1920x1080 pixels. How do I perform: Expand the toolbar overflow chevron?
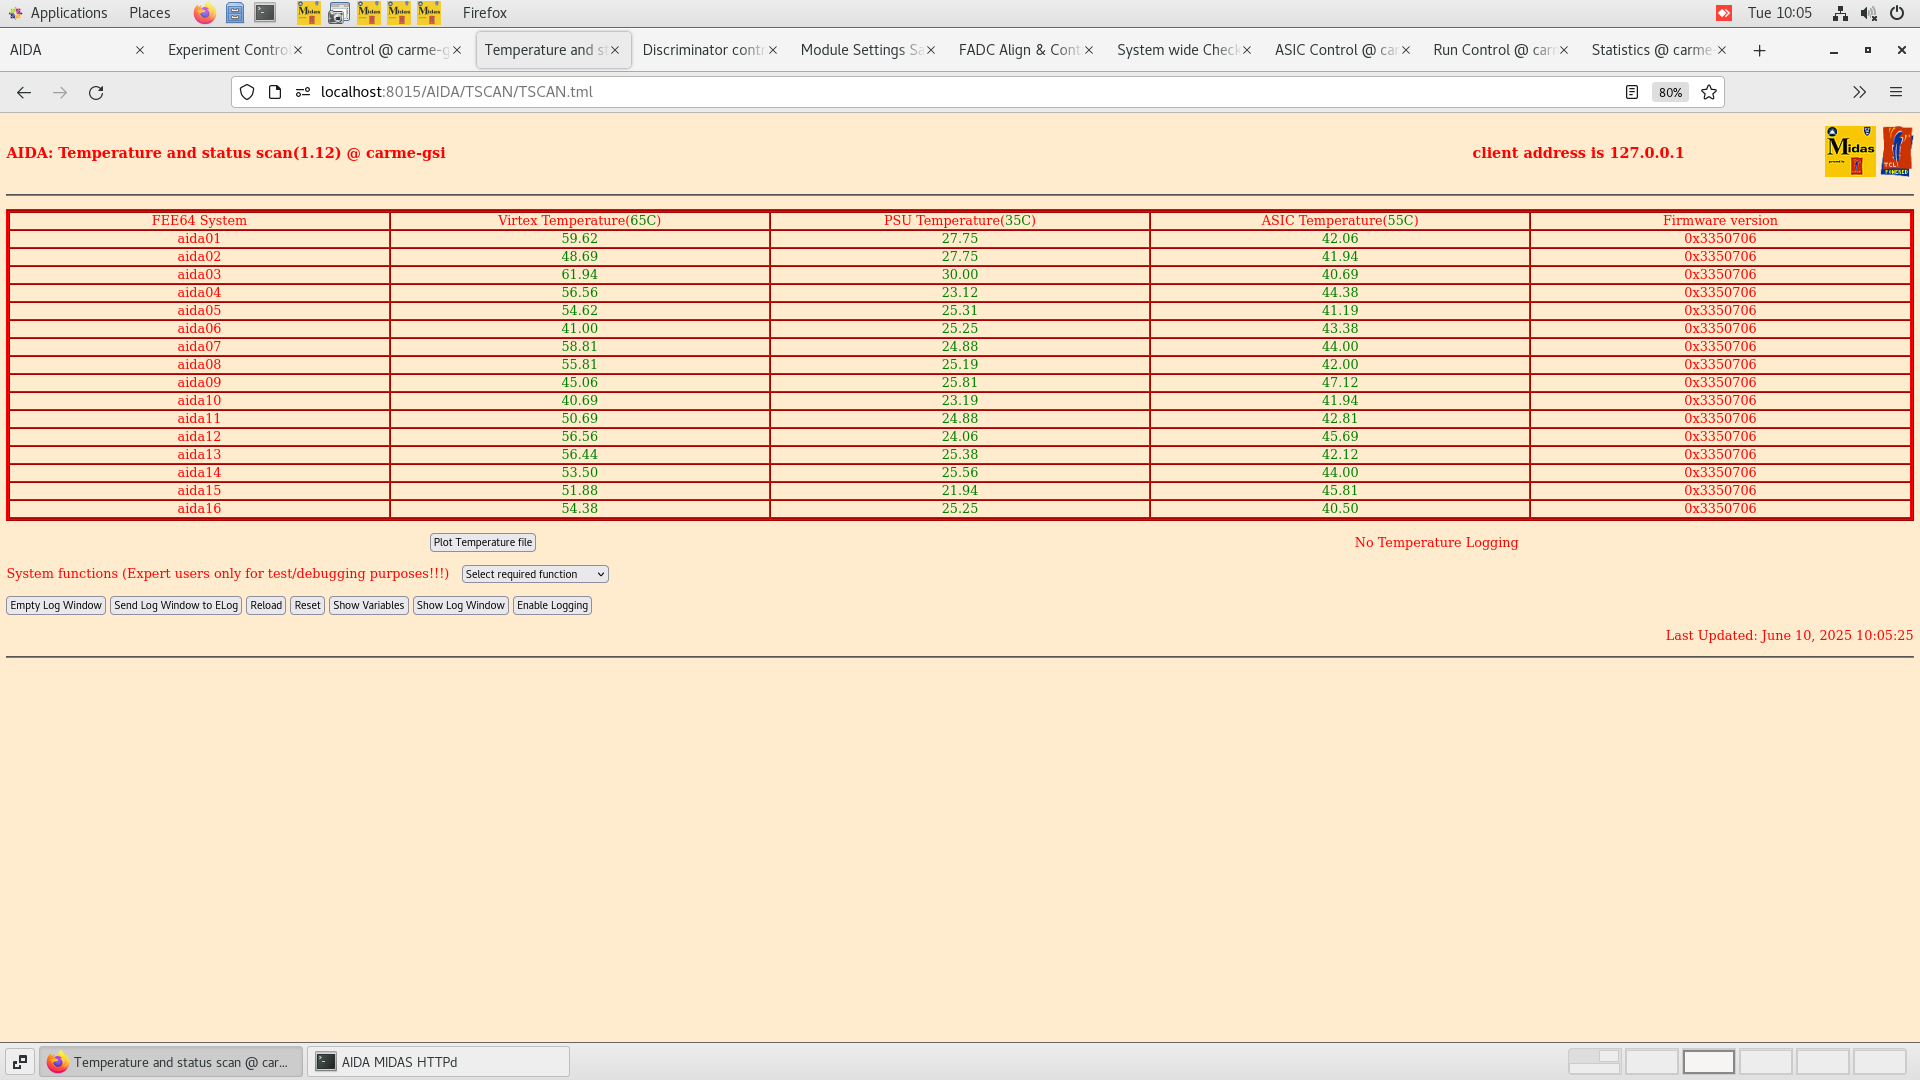[1859, 92]
